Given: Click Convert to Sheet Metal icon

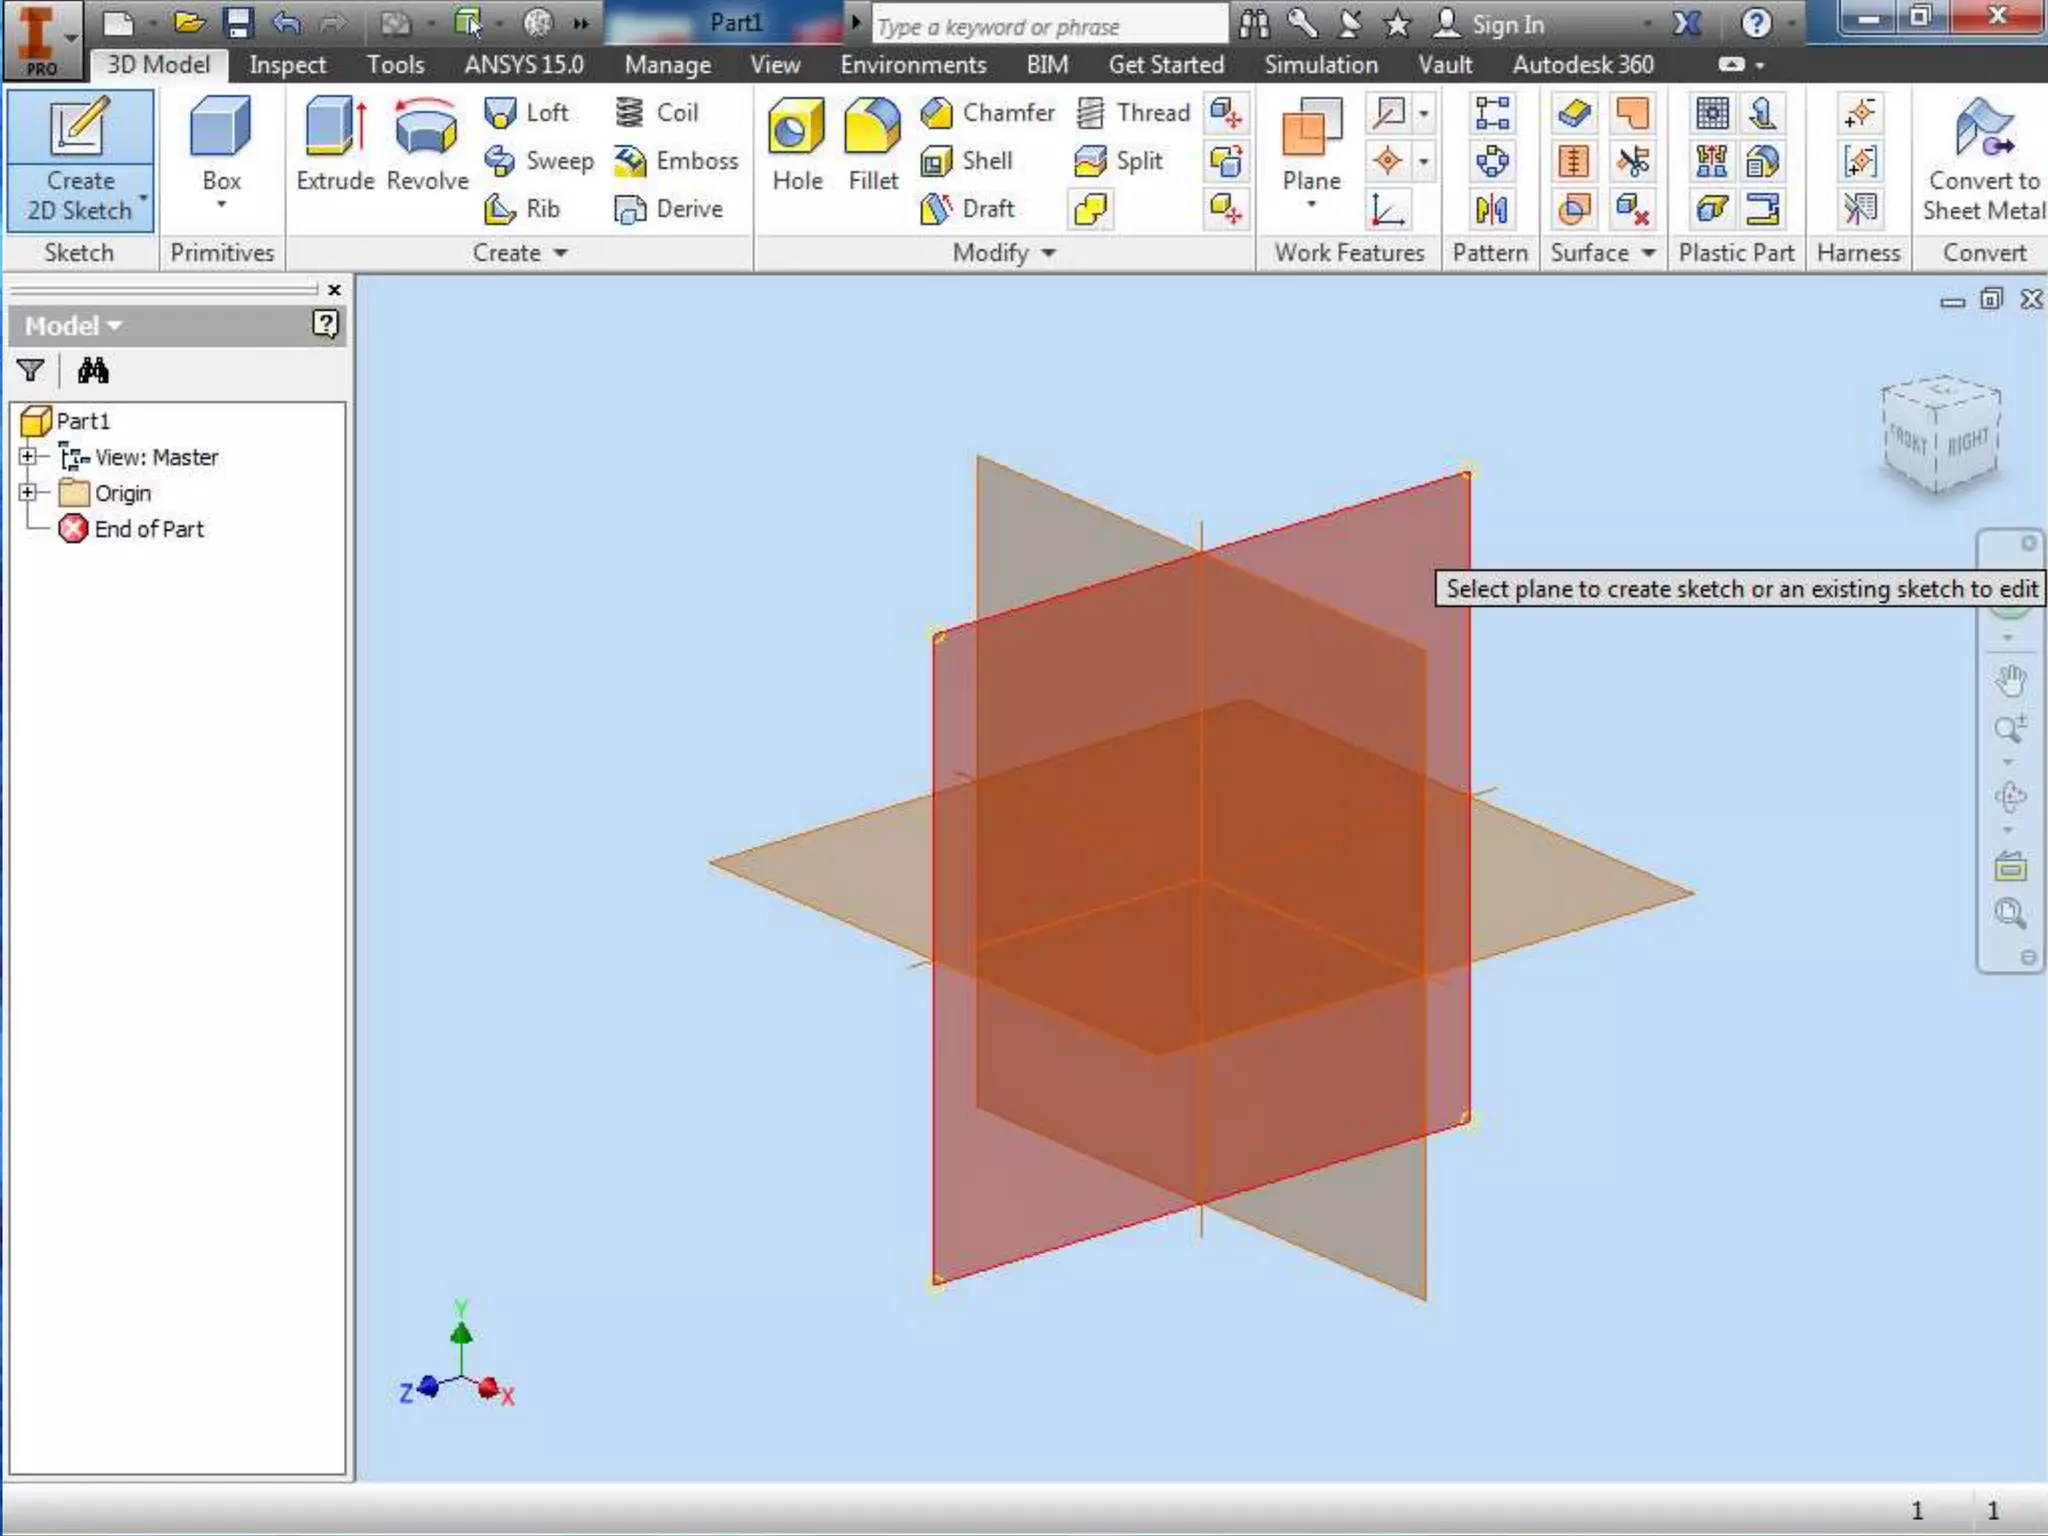Looking at the screenshot, I should point(1983,130).
